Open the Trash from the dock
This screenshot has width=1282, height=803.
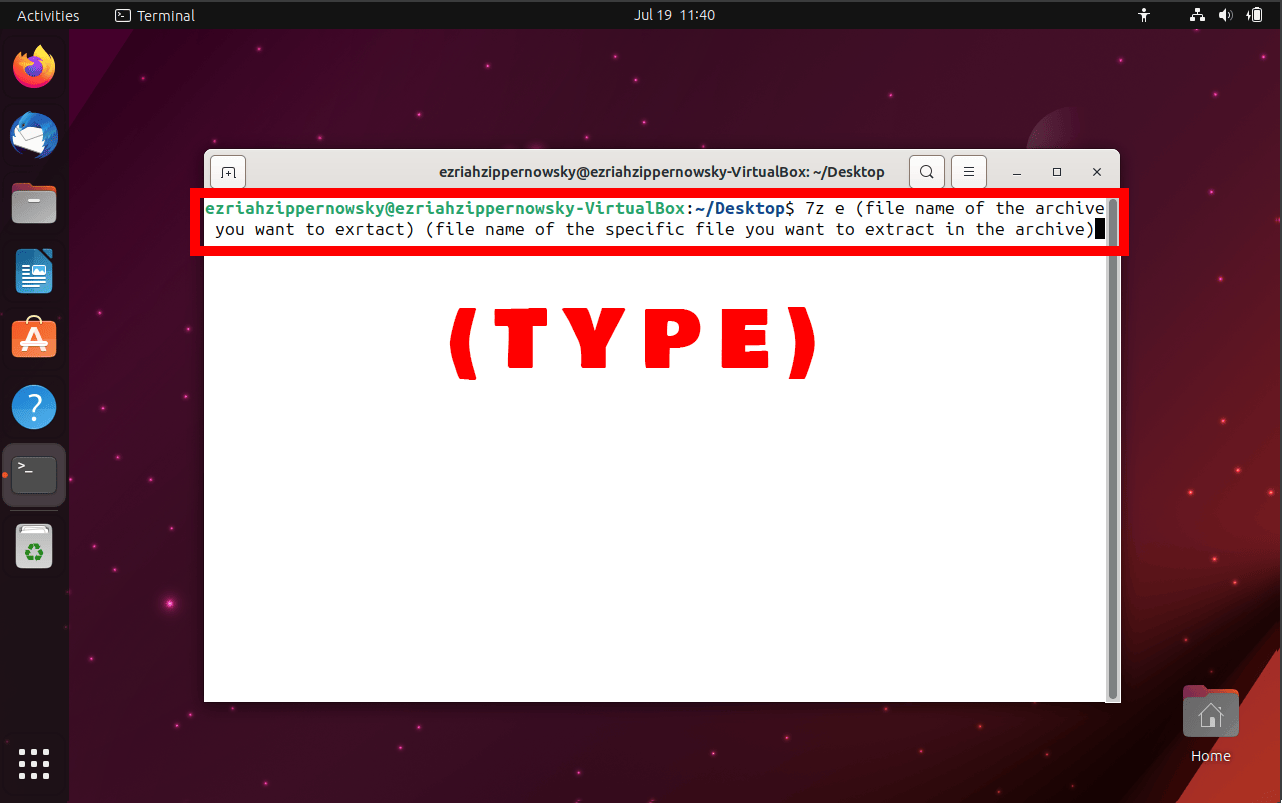[x=34, y=546]
